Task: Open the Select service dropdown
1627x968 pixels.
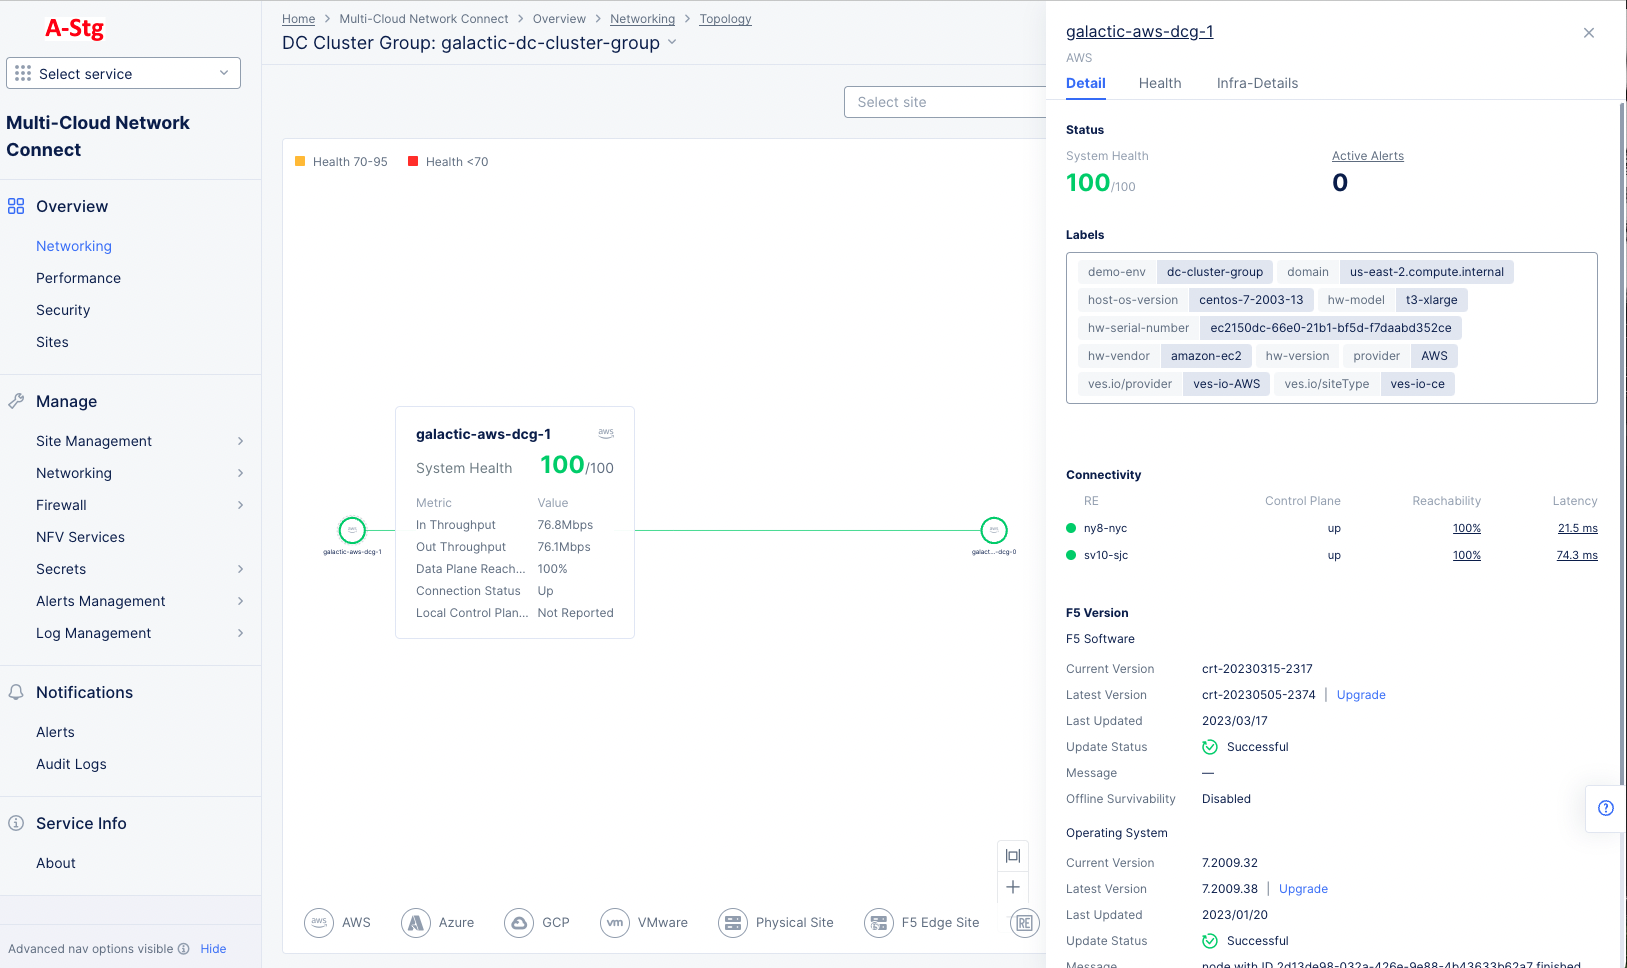Action: (123, 73)
